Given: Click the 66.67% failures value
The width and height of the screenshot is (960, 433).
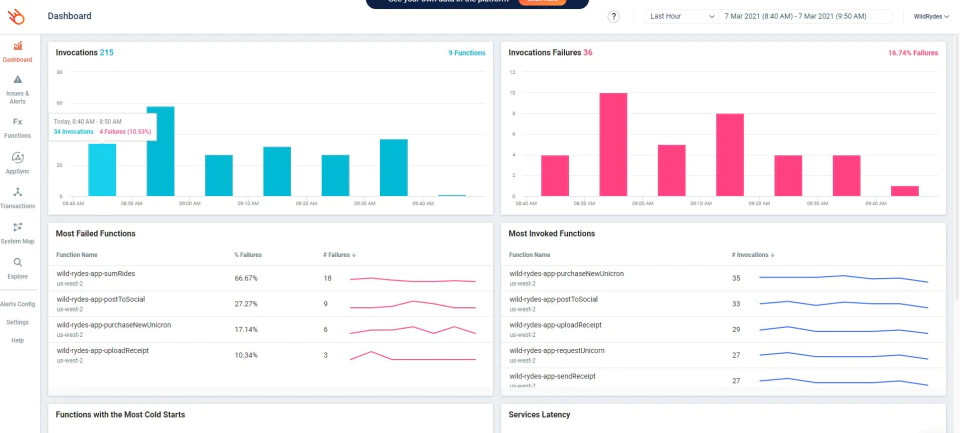Looking at the screenshot, I should (246, 278).
